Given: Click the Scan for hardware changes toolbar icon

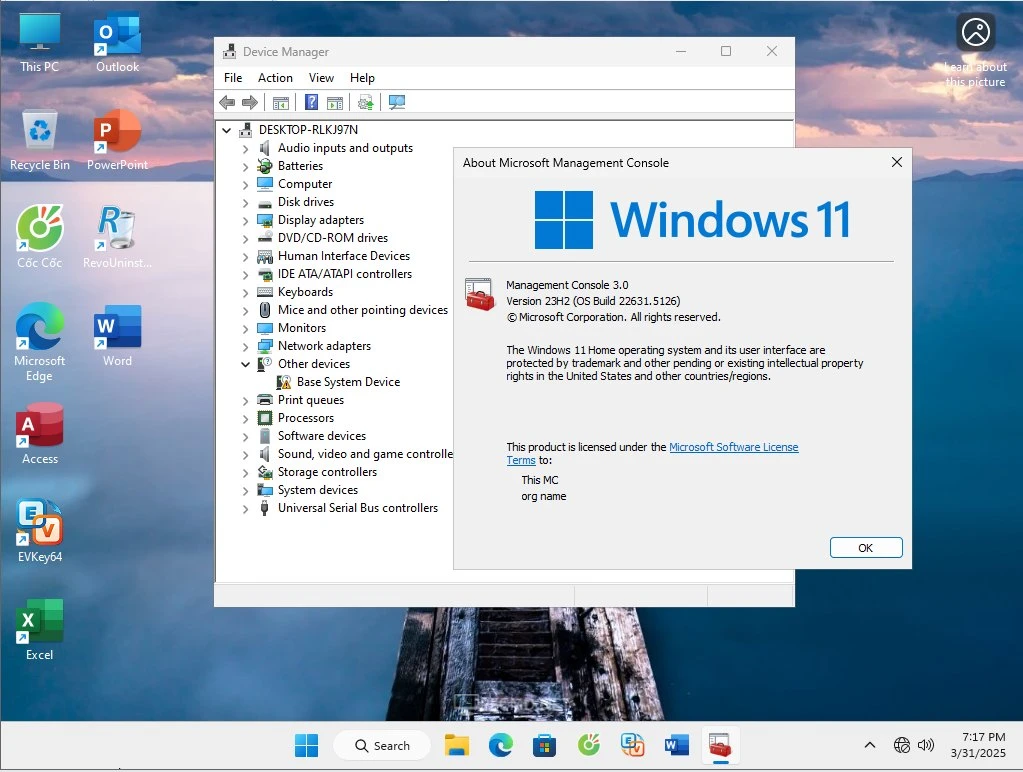Looking at the screenshot, I should pyautogui.click(x=397, y=102).
